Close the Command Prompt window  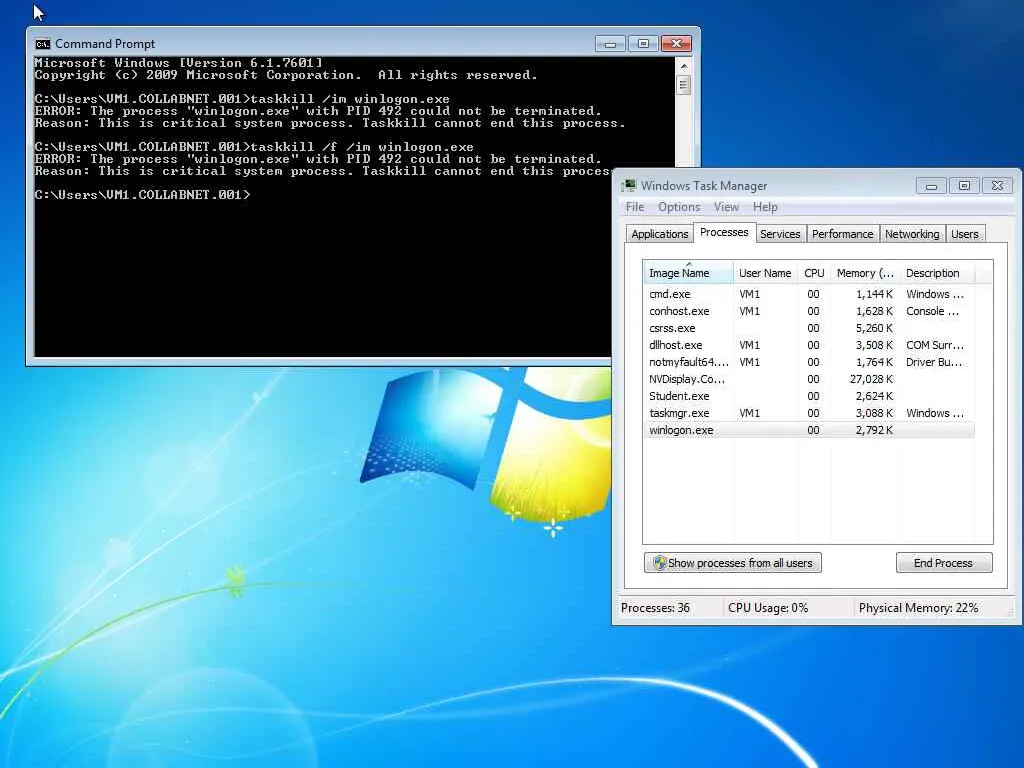coord(677,44)
